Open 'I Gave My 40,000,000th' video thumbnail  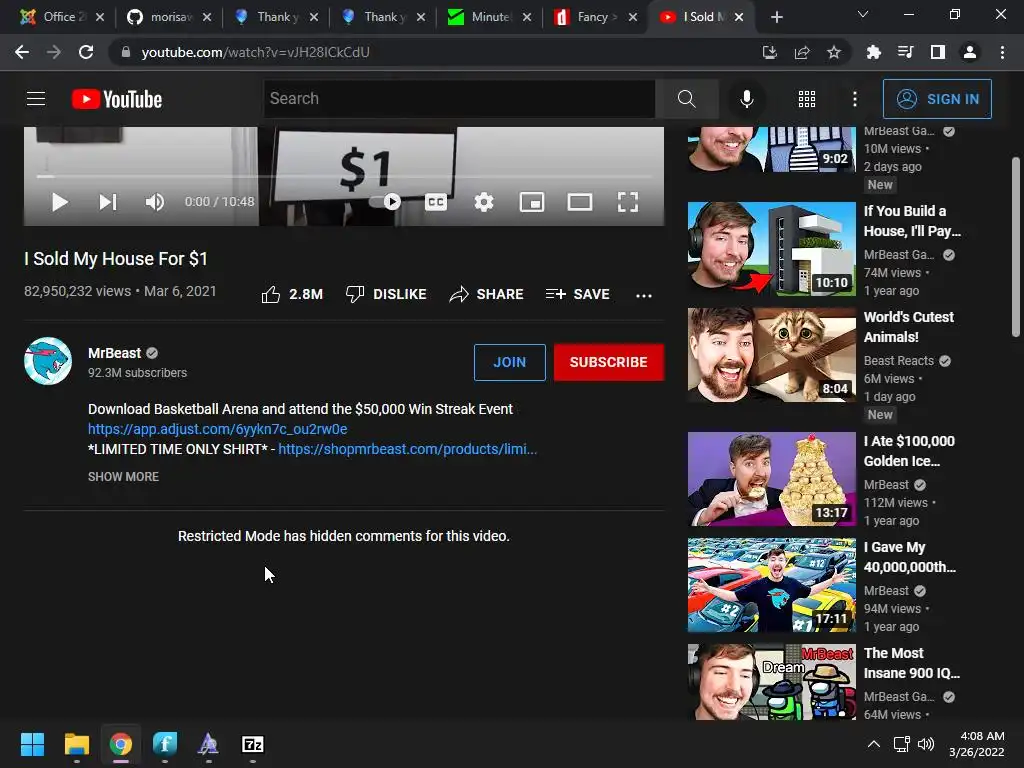point(771,585)
